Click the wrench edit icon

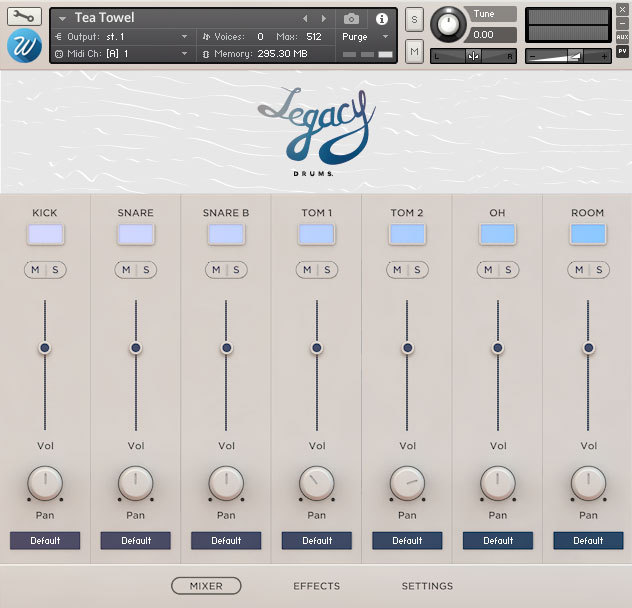click(x=24, y=16)
